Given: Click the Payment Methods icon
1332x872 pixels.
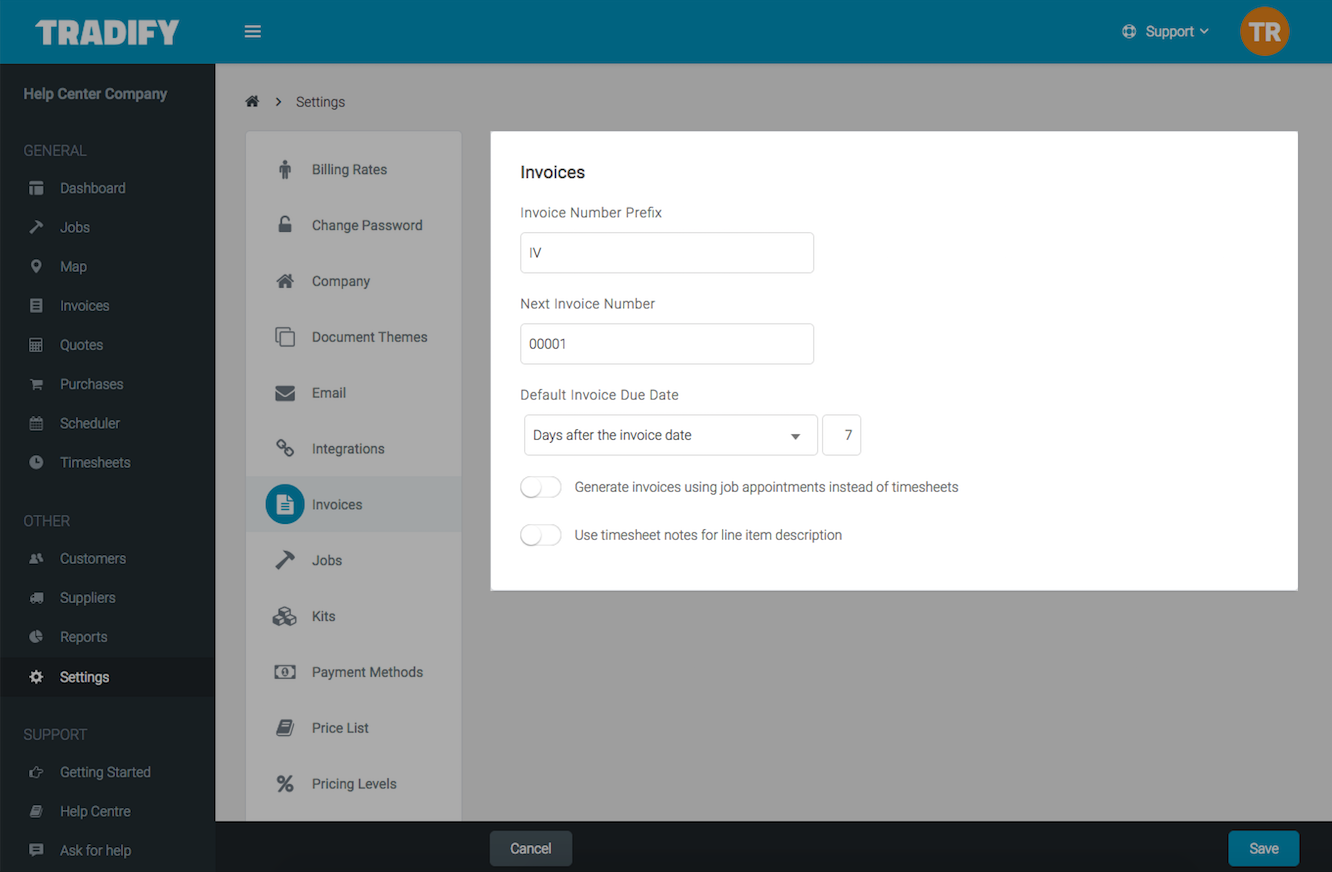Looking at the screenshot, I should click(x=285, y=671).
